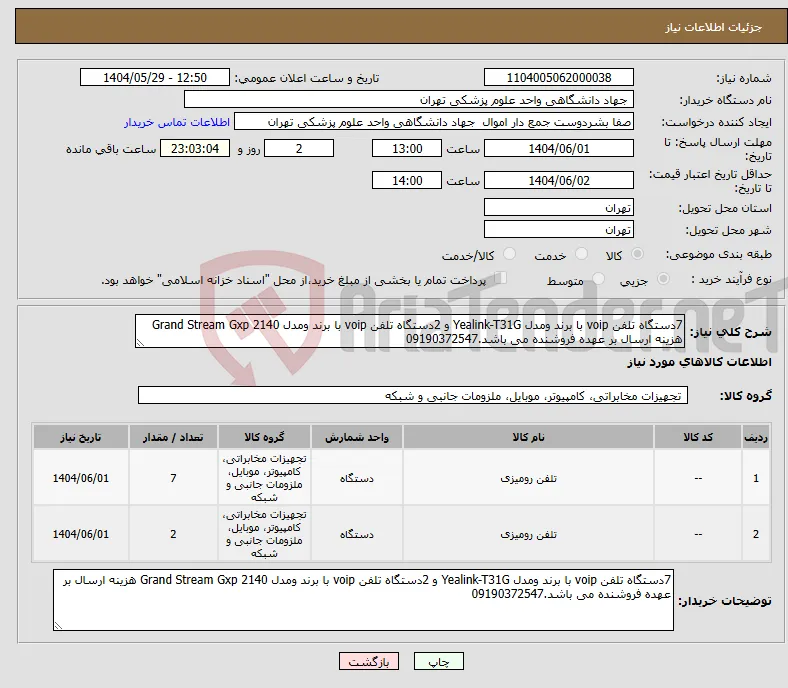
Task: Click the resize handle of buyer notes textarea
Action: click(x=58, y=626)
